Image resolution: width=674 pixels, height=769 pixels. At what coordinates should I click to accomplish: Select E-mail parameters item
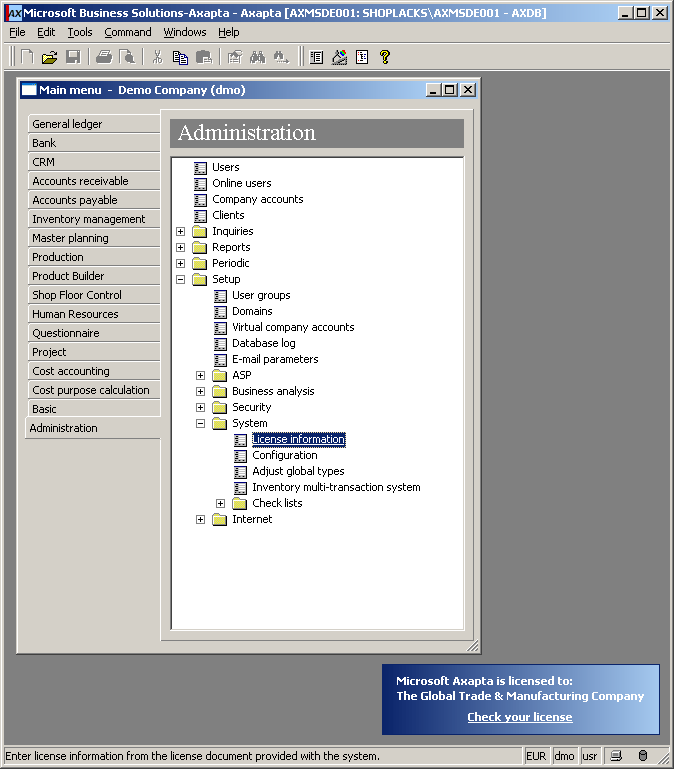point(275,359)
